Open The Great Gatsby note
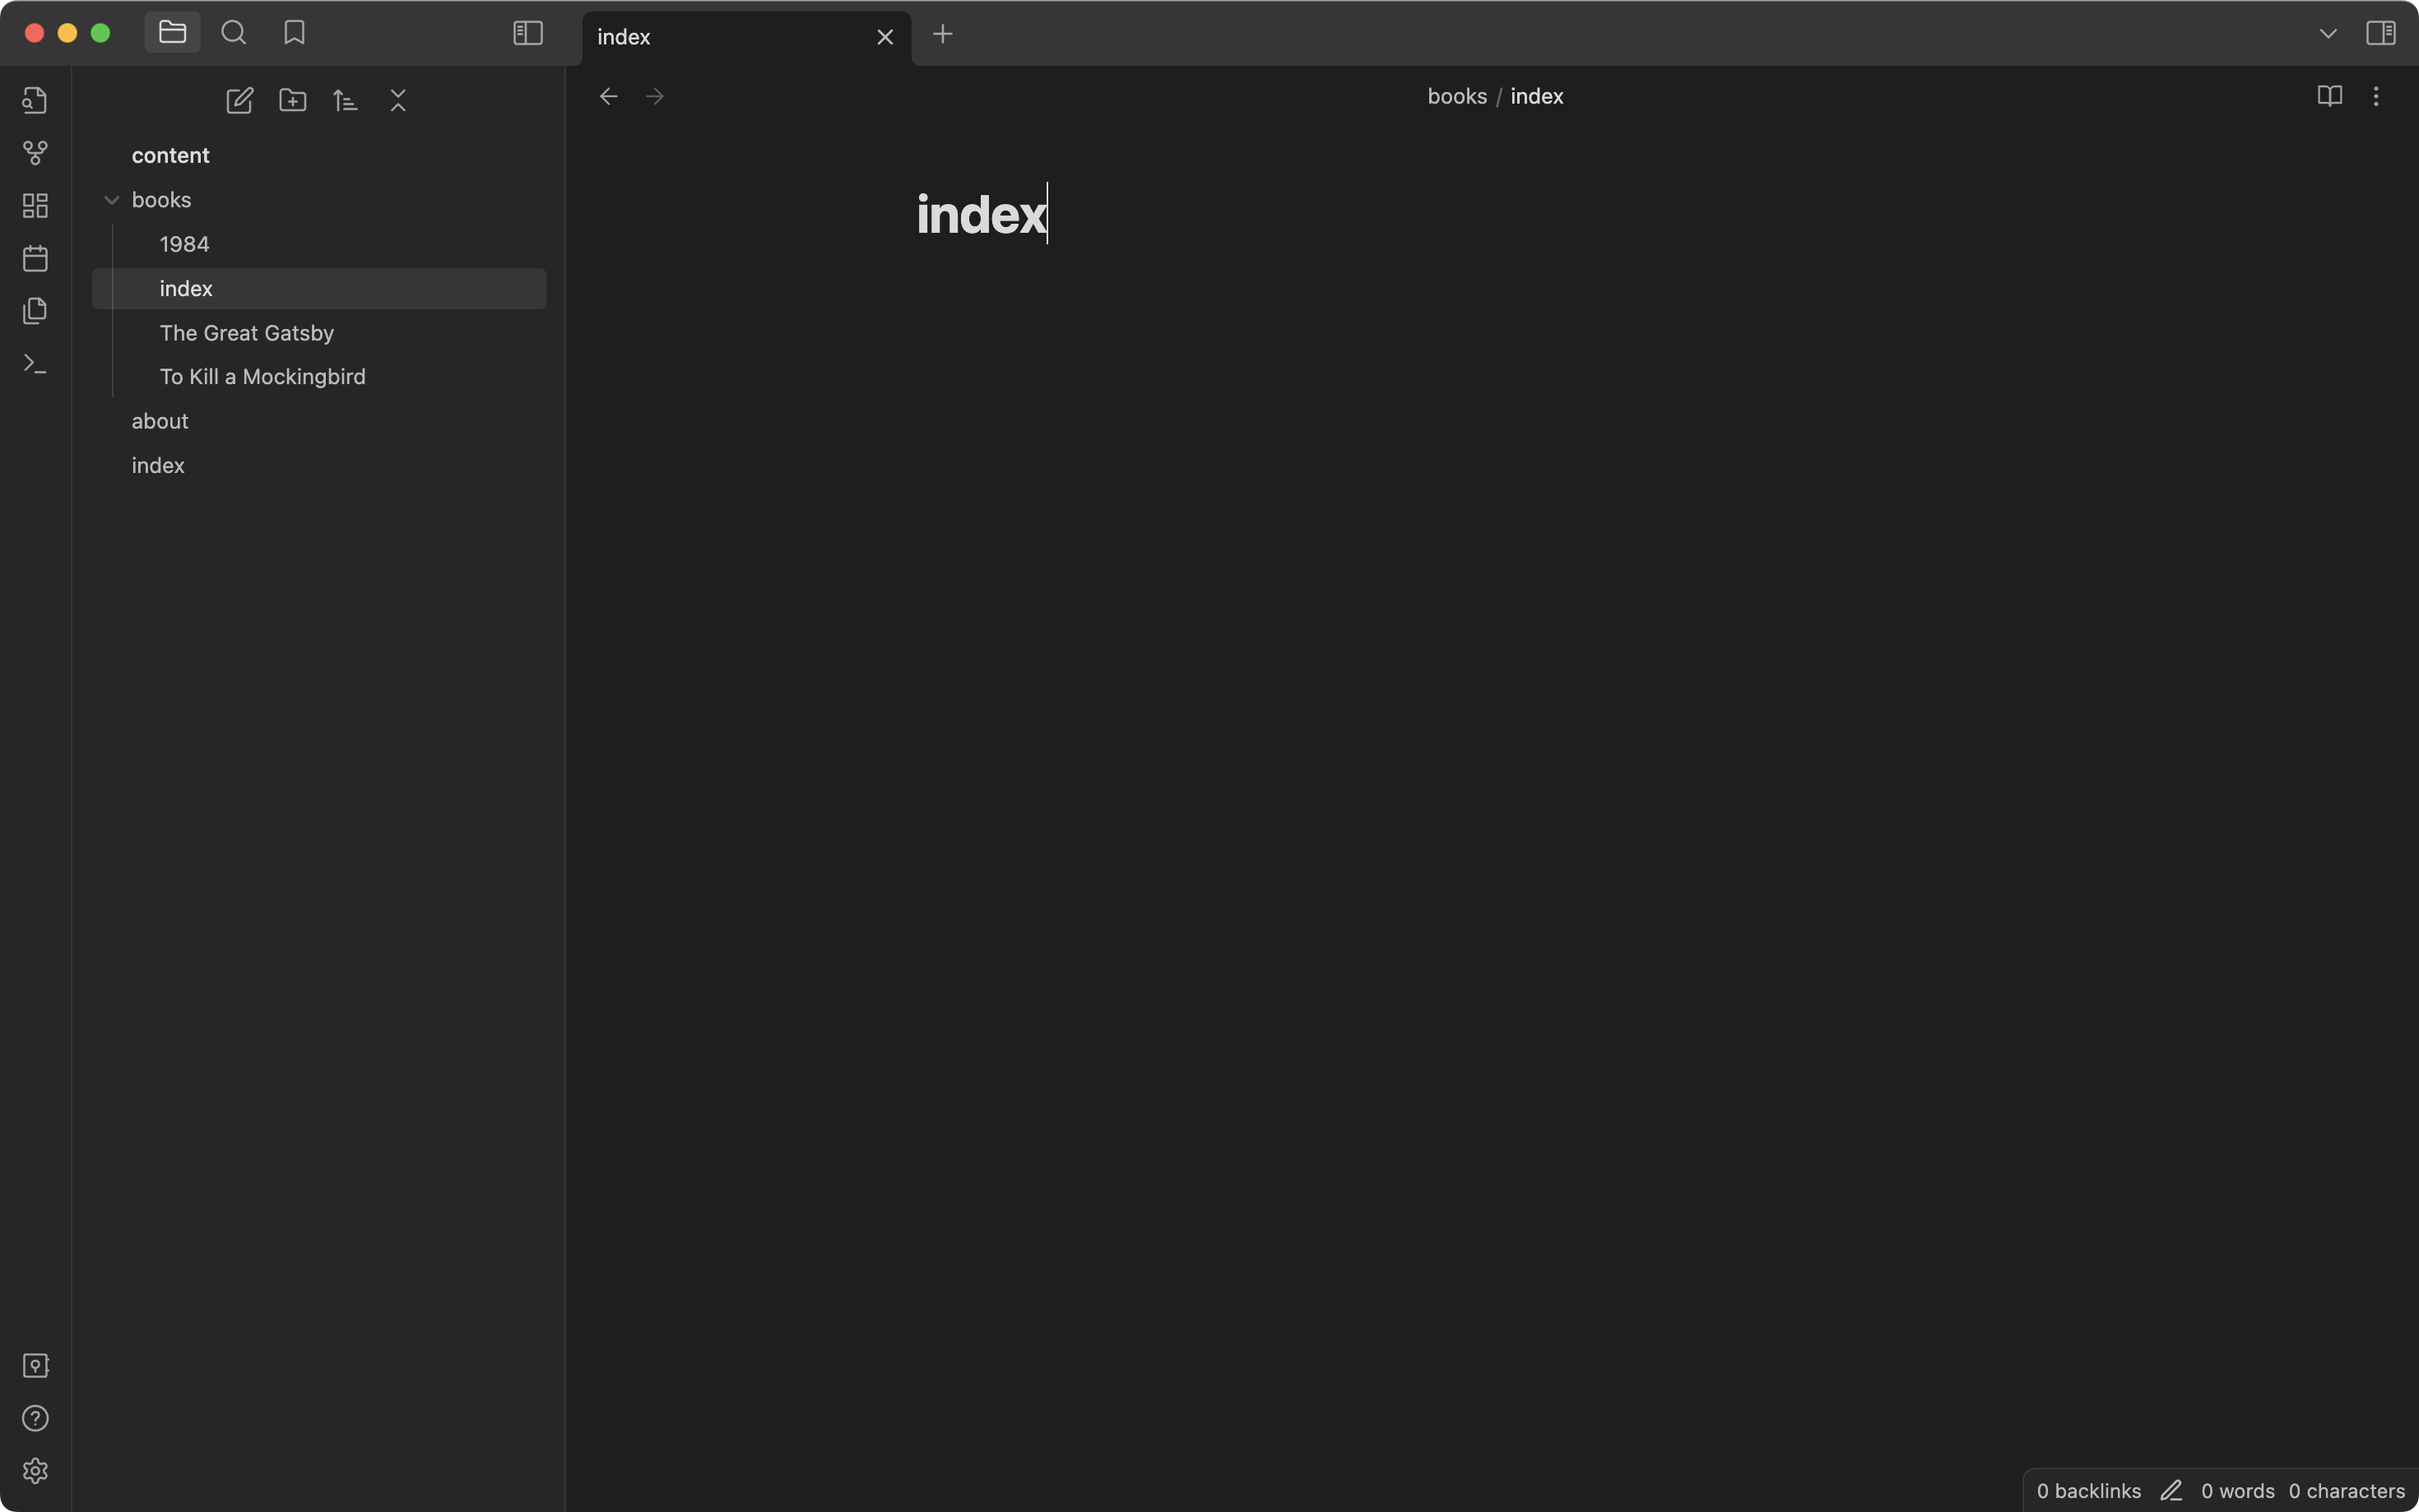The image size is (2419, 1512). (245, 332)
